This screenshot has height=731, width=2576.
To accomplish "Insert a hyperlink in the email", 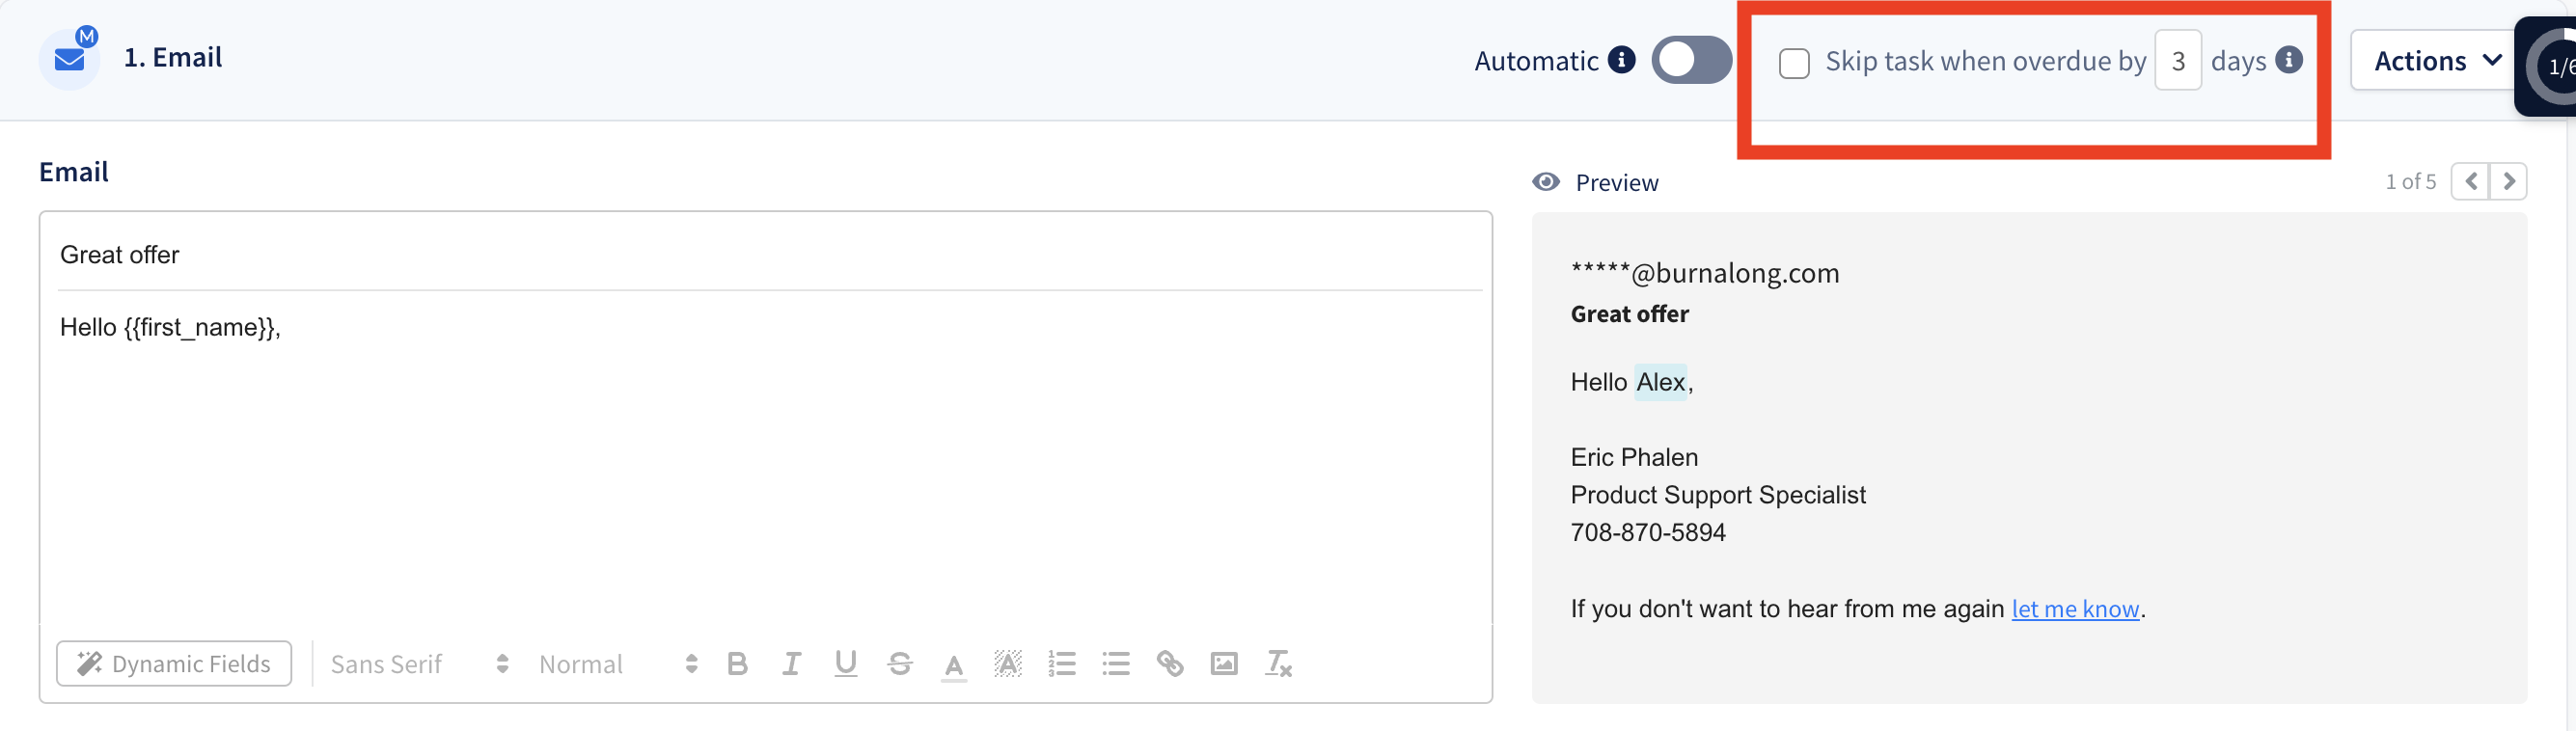I will tap(1170, 664).
